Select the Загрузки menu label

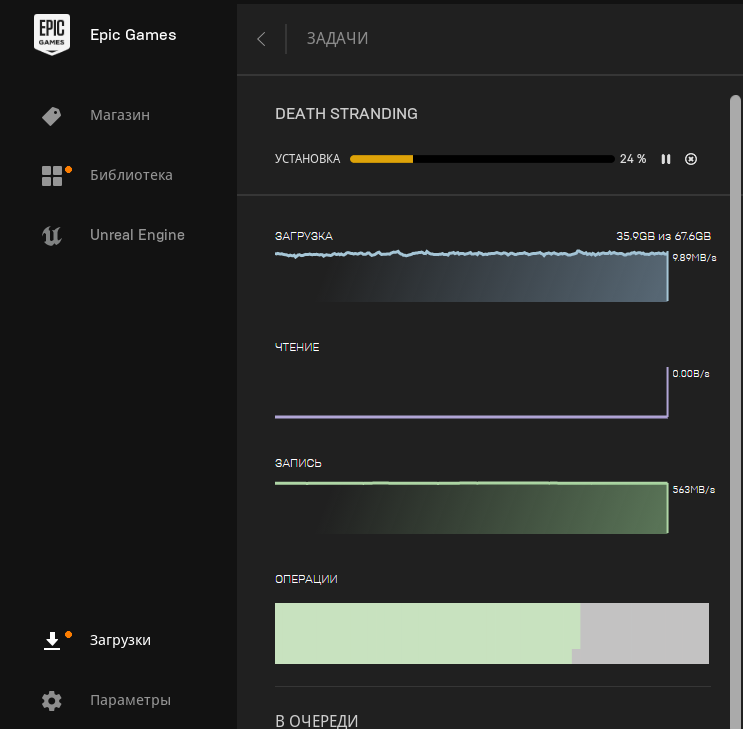click(x=120, y=640)
